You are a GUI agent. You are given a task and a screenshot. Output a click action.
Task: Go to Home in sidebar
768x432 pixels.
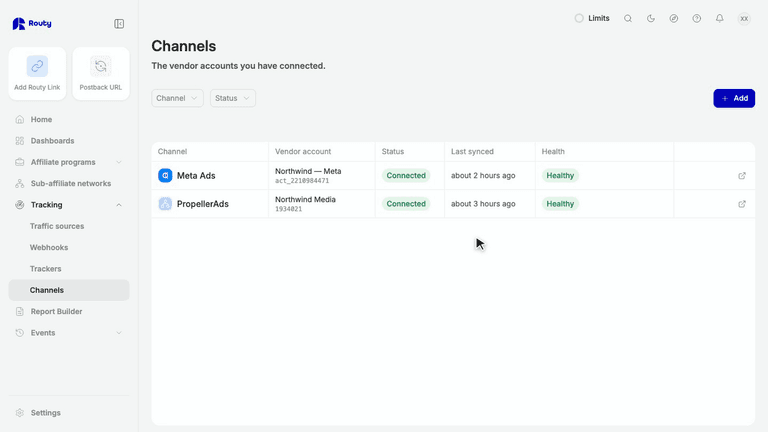[x=69, y=120]
